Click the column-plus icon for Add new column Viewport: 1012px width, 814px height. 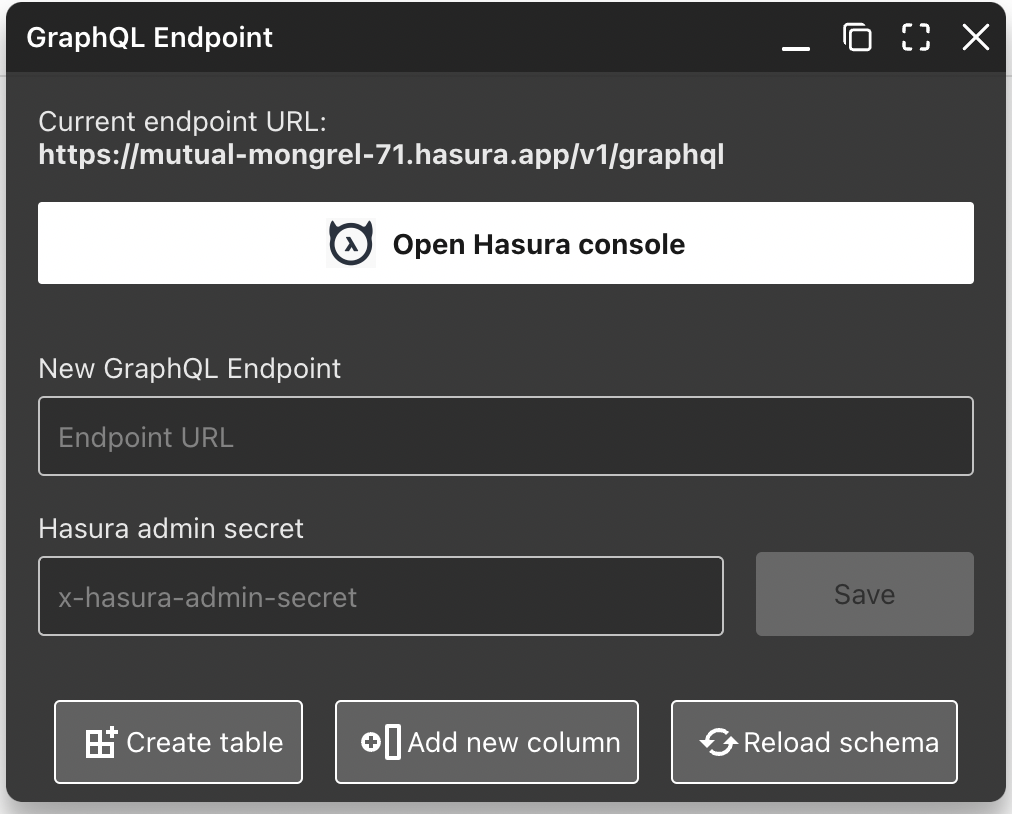coord(381,742)
